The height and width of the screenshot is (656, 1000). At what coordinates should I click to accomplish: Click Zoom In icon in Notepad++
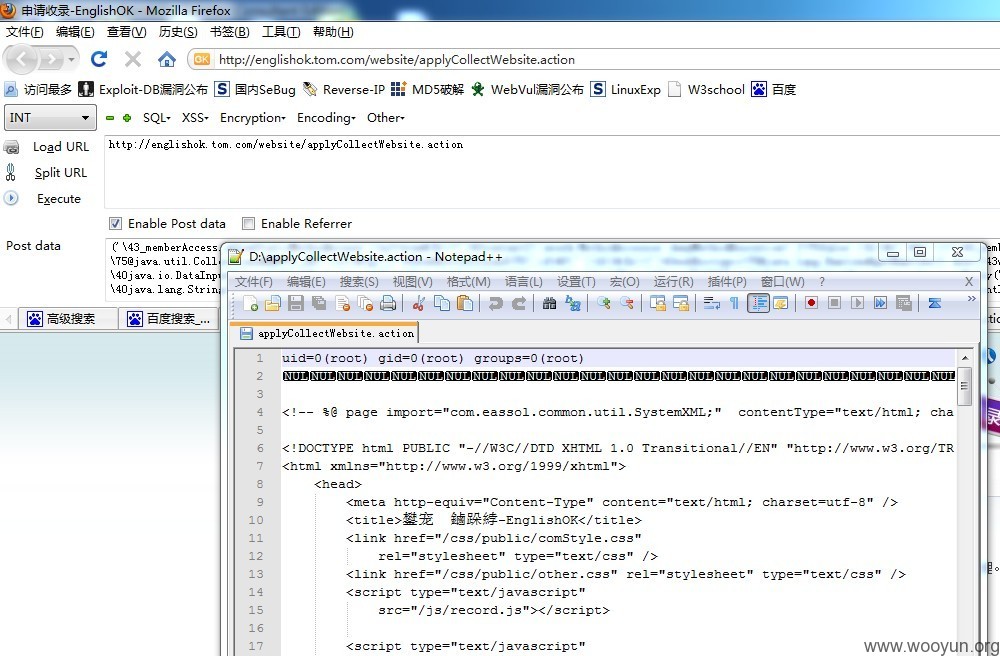pos(604,303)
